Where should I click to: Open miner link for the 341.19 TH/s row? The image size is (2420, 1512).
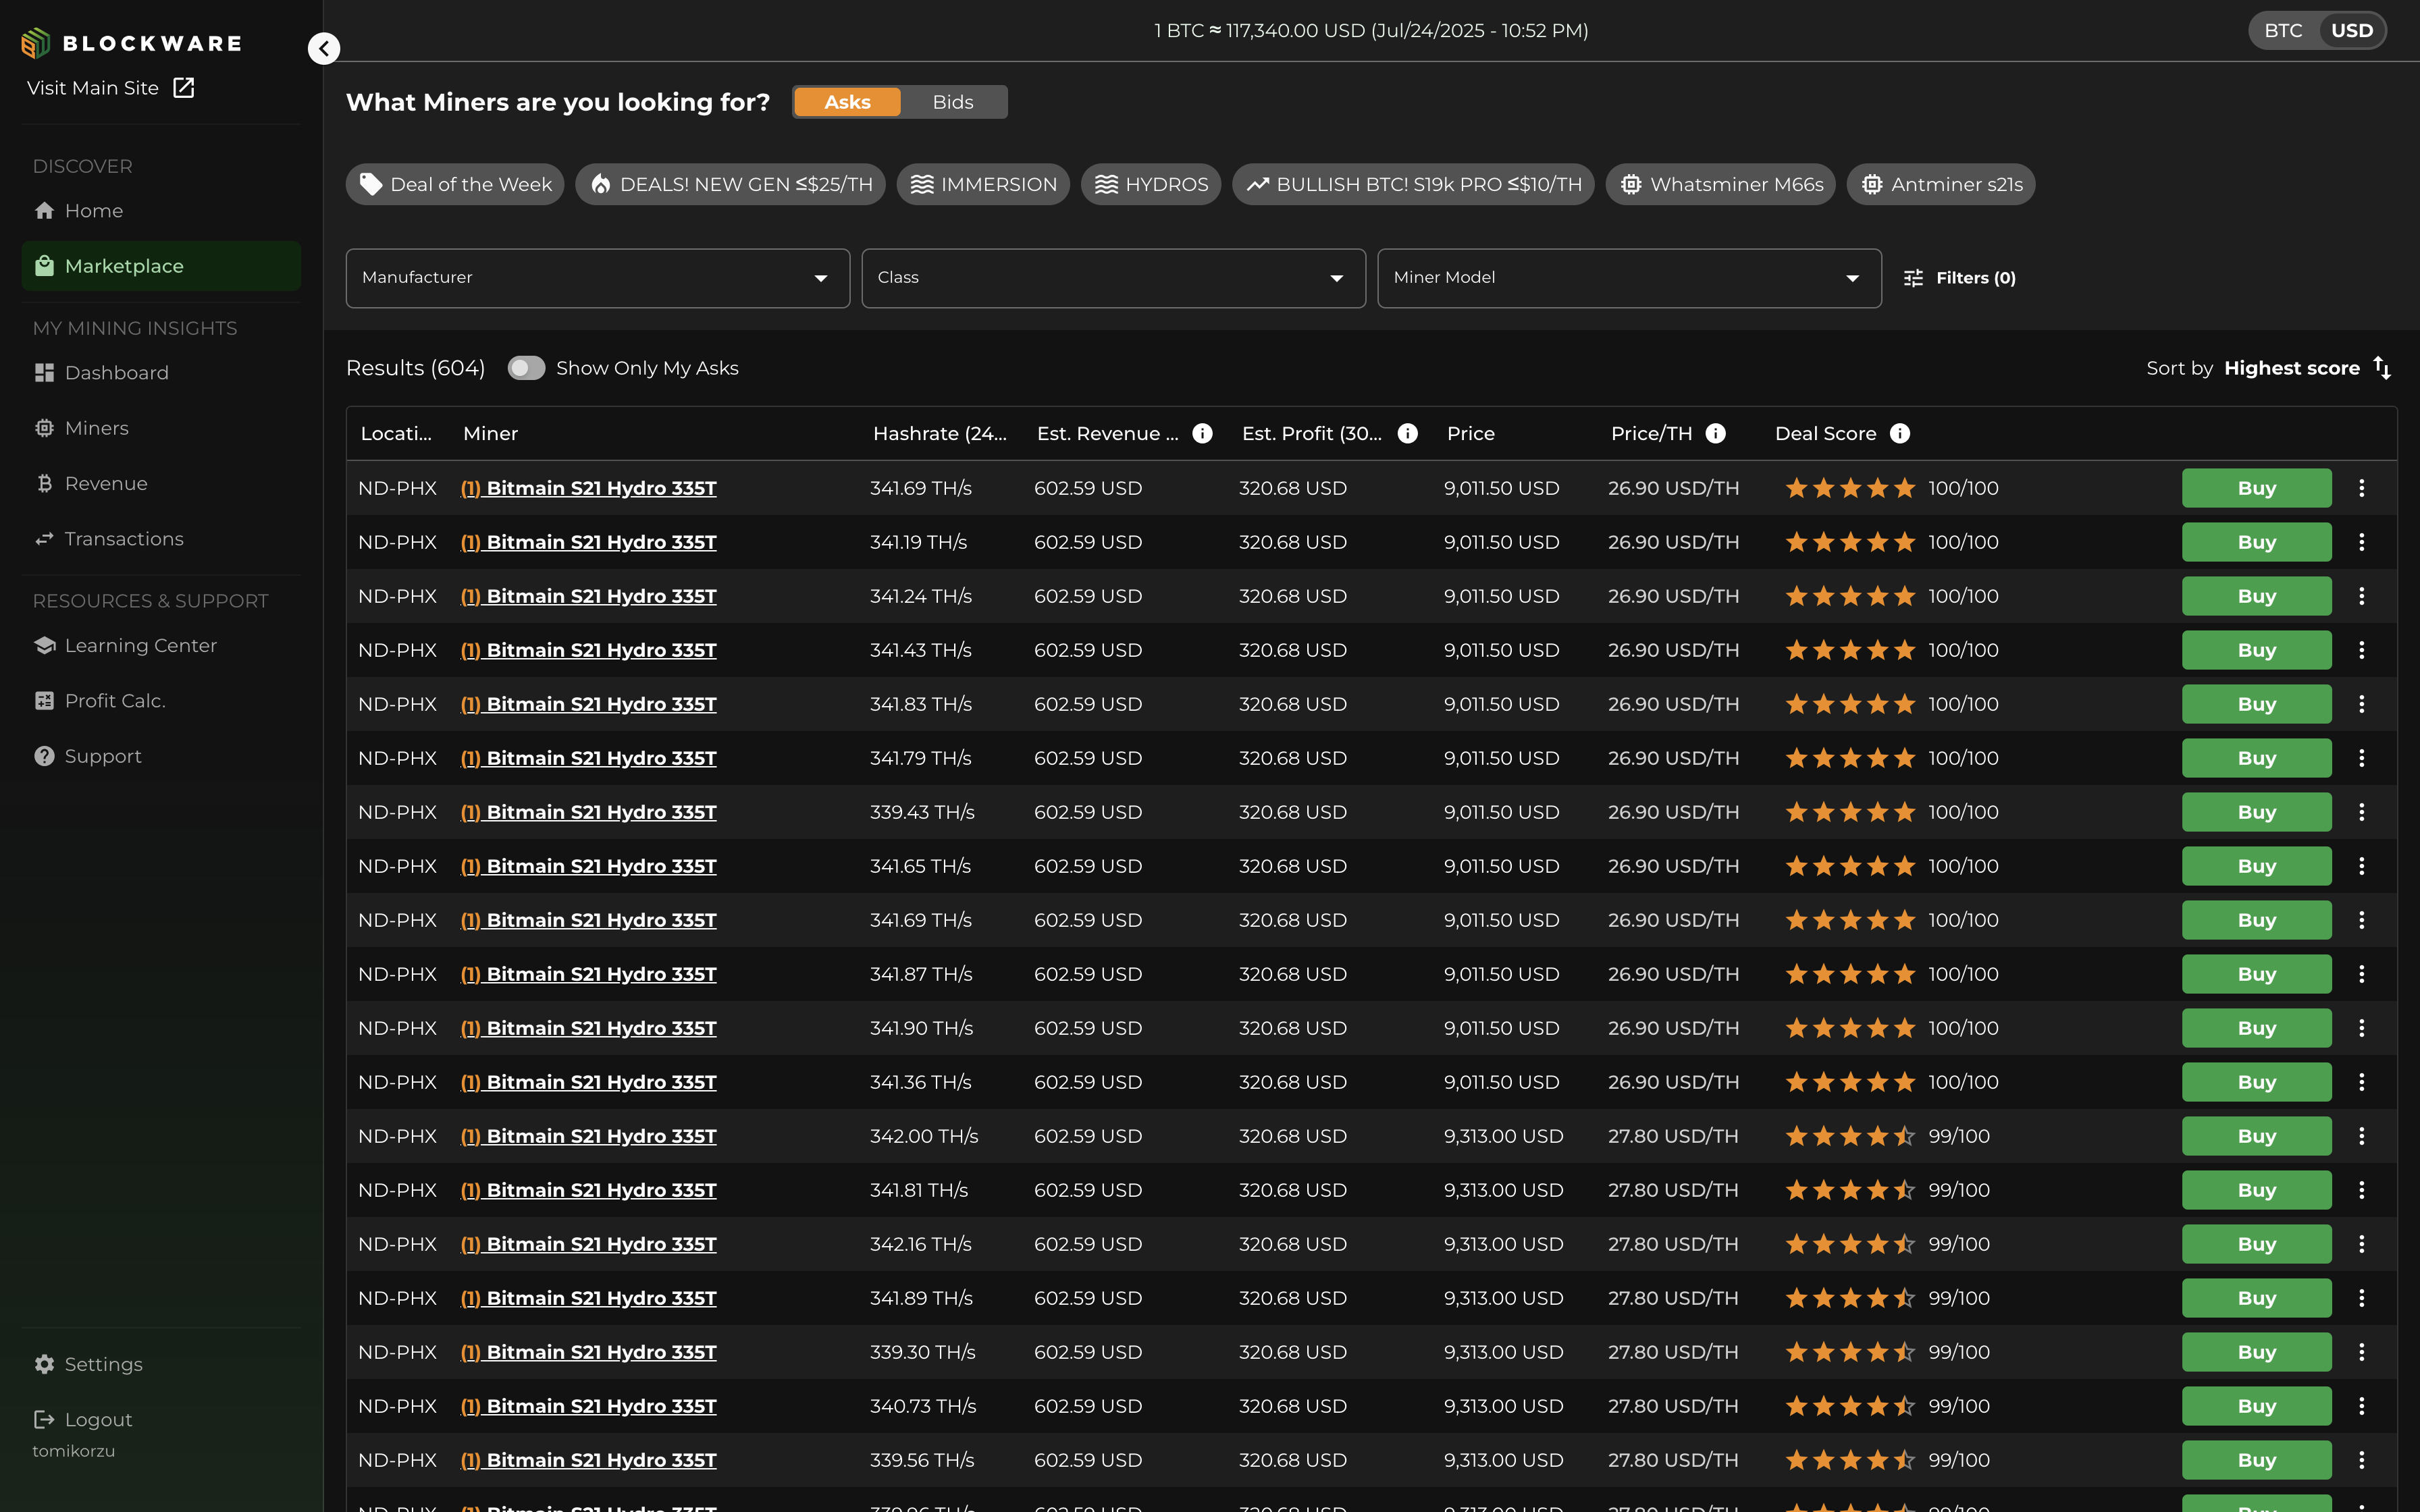[588, 542]
